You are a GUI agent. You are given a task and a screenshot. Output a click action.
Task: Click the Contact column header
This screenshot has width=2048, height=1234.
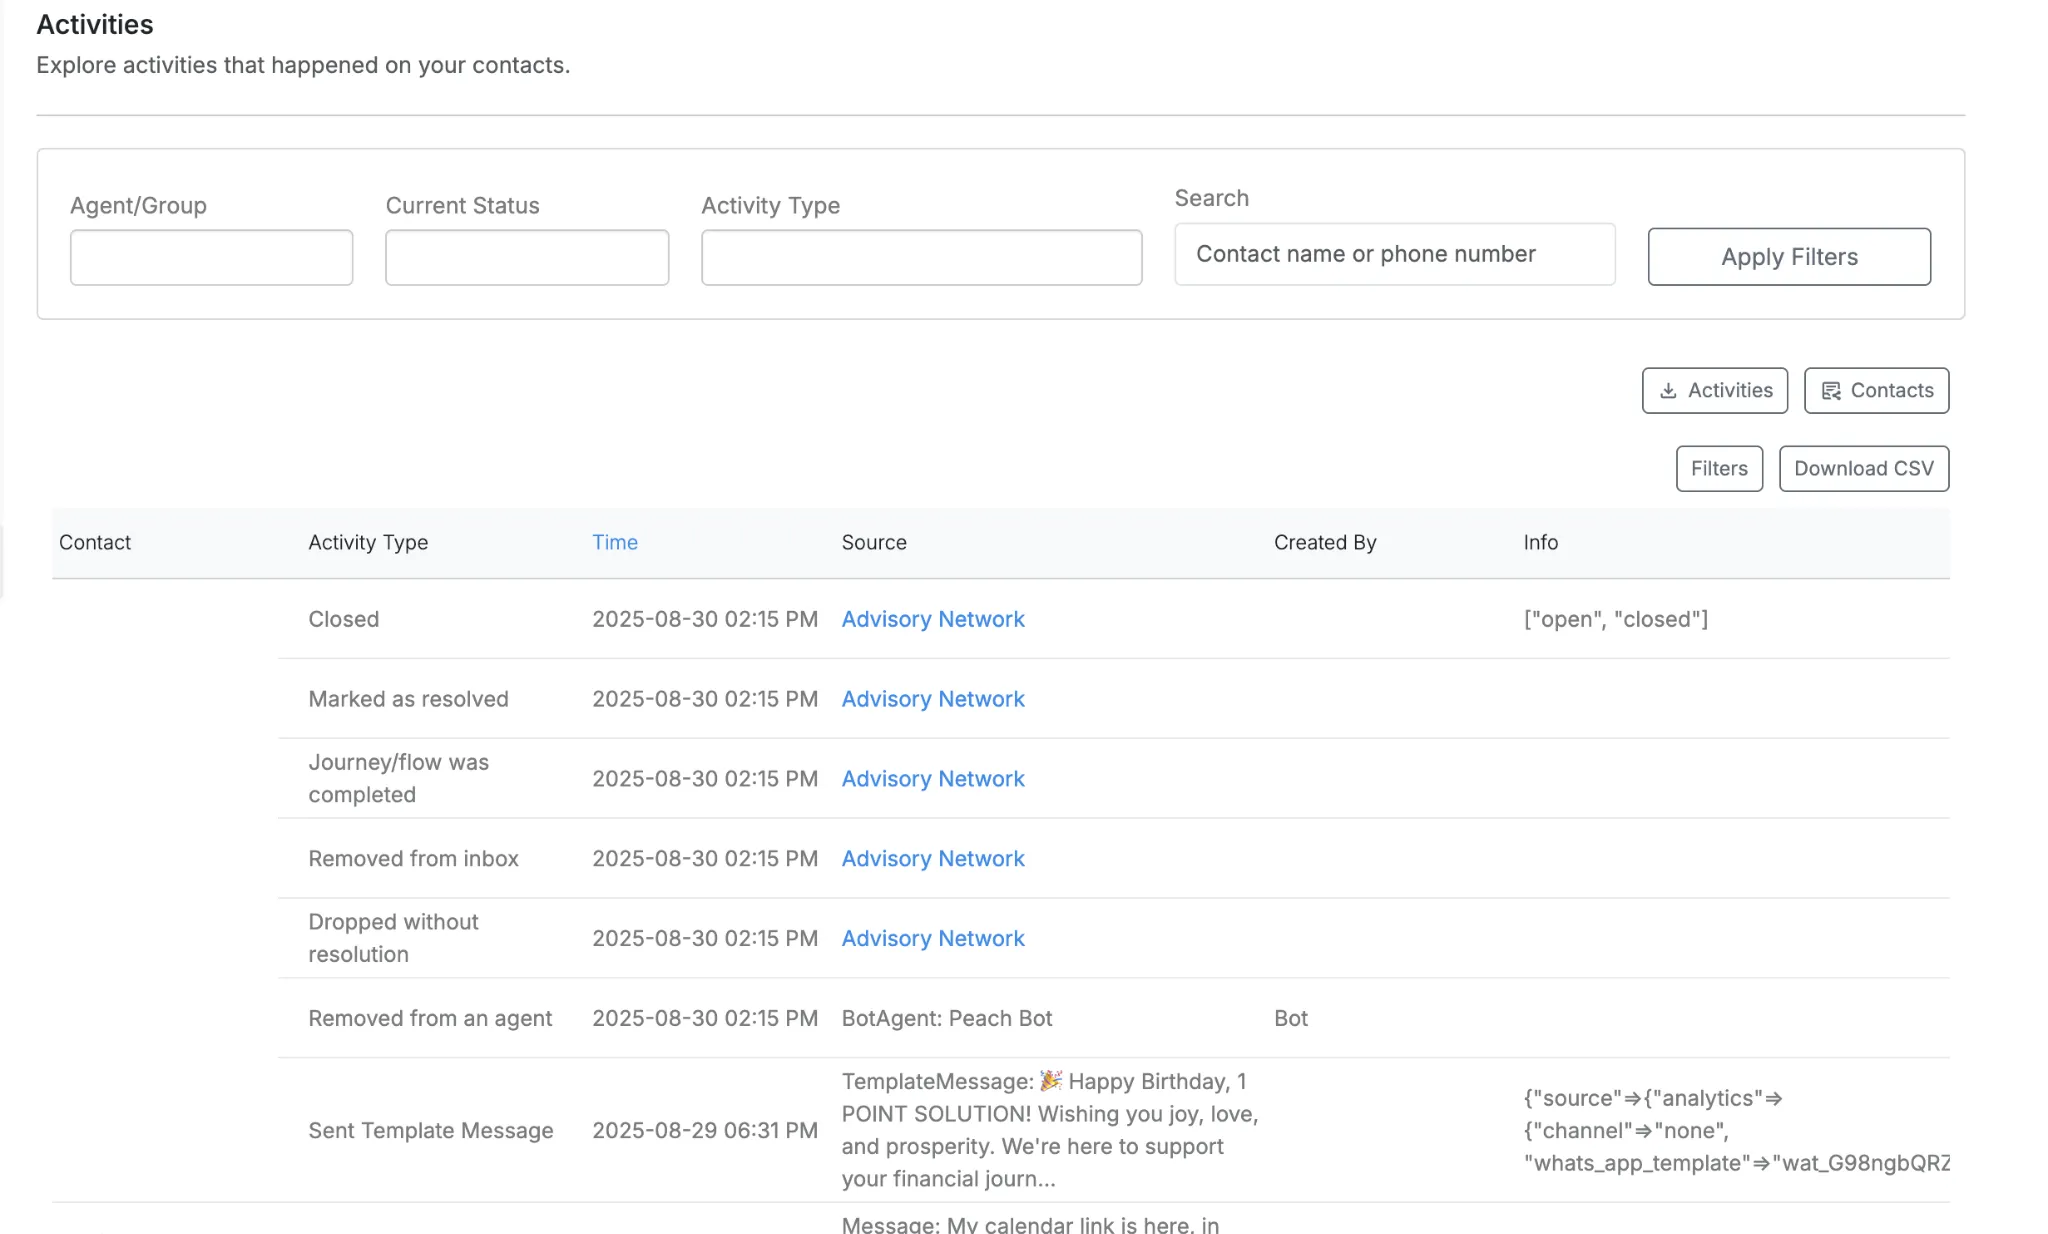[95, 542]
